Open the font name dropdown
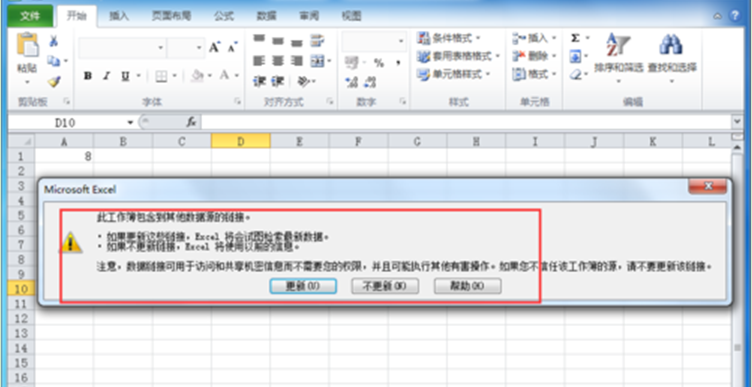The height and width of the screenshot is (387, 752). [161, 48]
